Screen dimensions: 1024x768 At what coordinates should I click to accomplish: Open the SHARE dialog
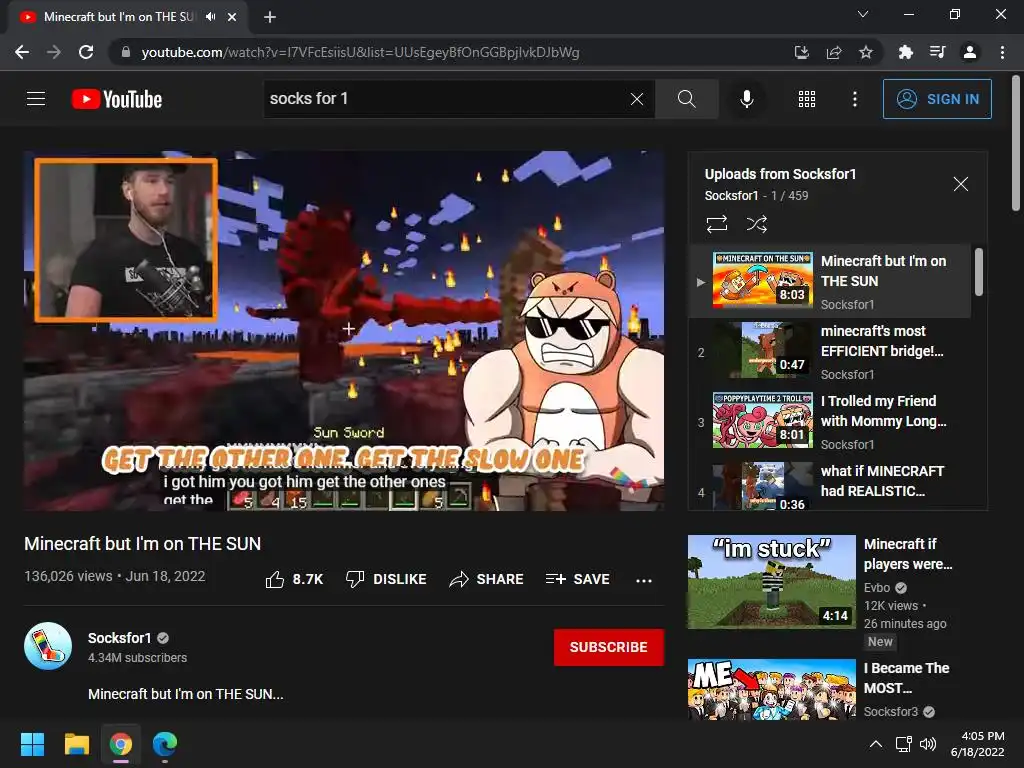487,579
